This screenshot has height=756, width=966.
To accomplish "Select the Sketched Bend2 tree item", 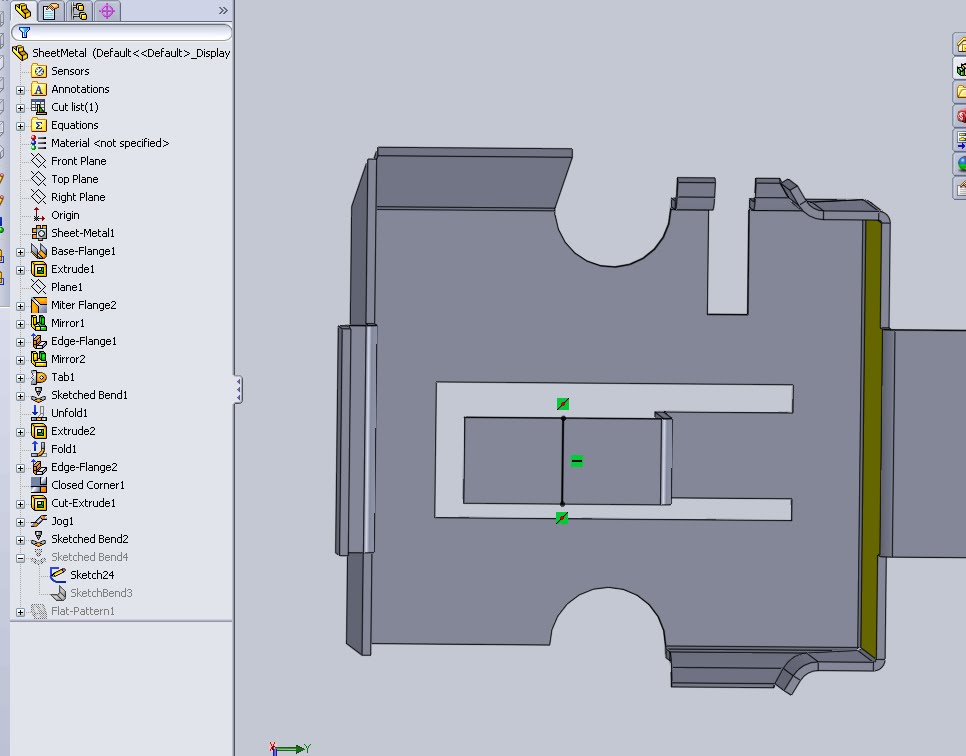I will point(89,539).
